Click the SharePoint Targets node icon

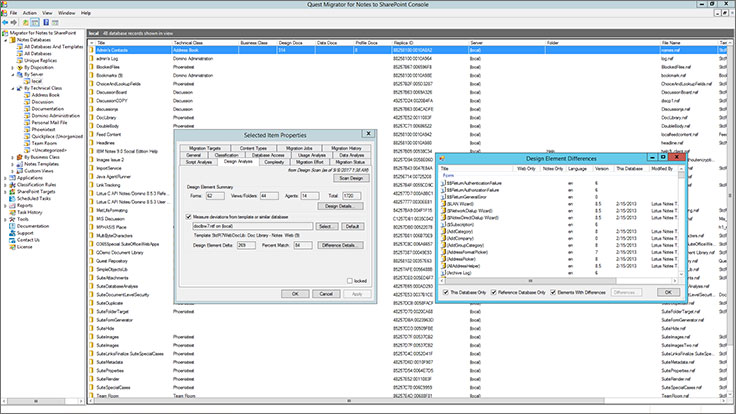(x=13, y=192)
